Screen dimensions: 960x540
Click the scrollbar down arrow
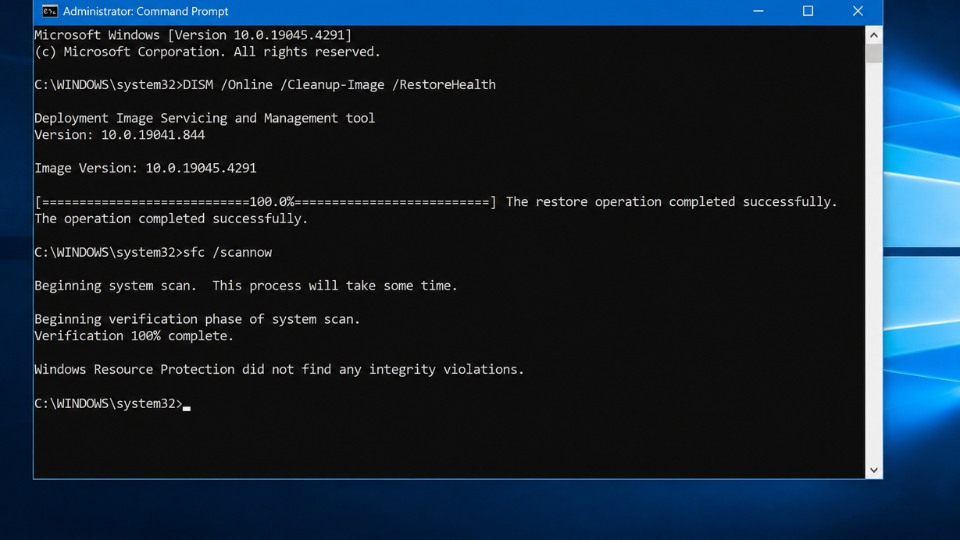tap(874, 470)
